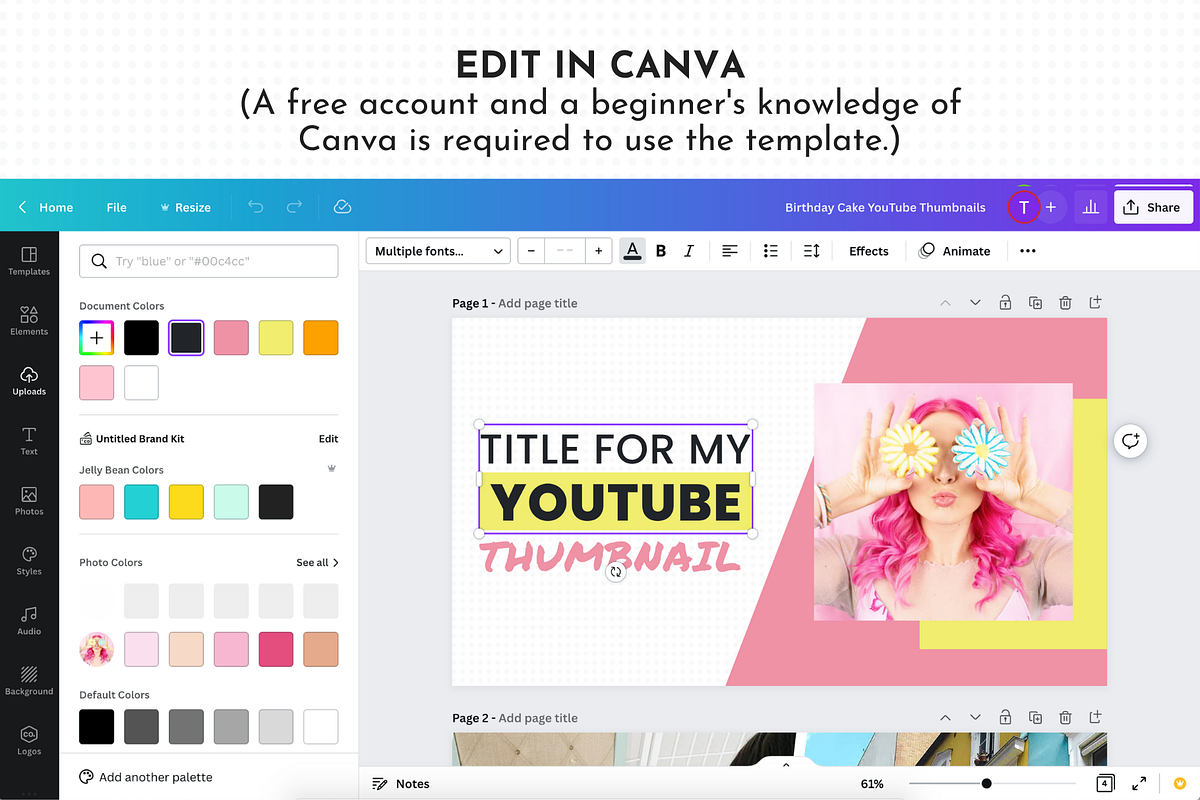Viewport: 1200px width, 800px height.
Task: Click Add page title for Page 2
Action: point(538,718)
